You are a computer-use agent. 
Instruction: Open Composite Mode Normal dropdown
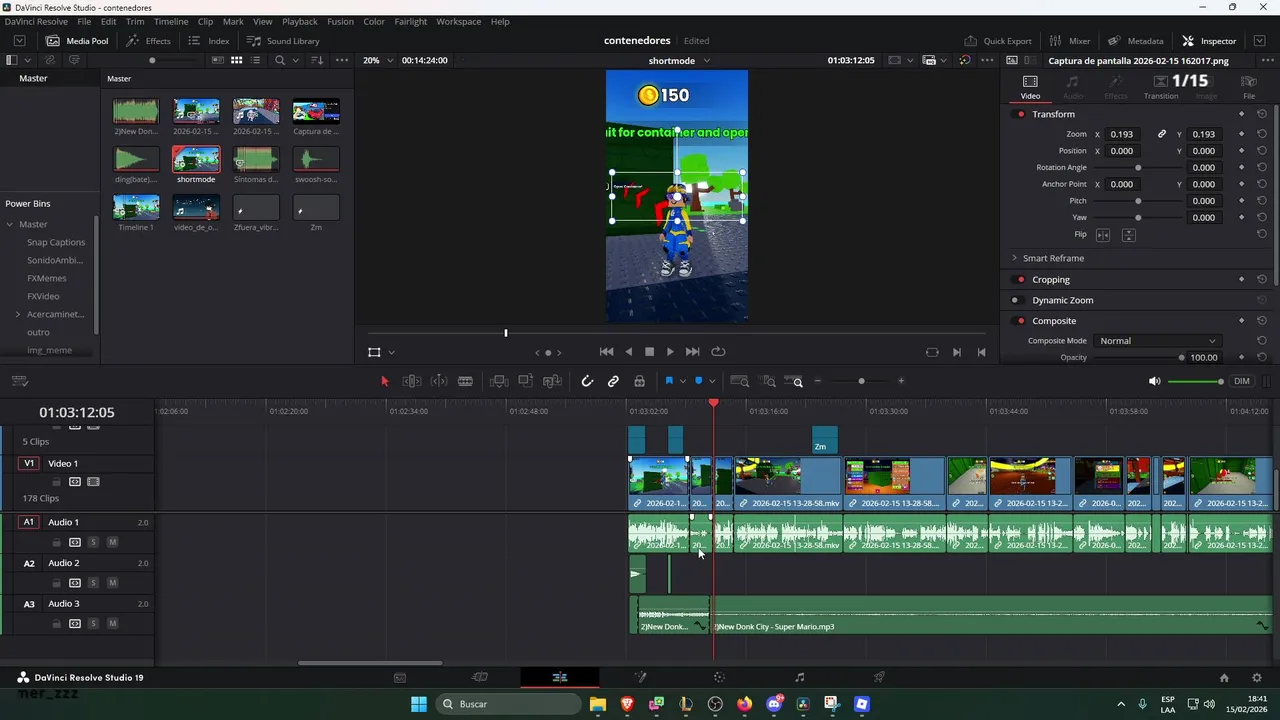[x=1157, y=341]
